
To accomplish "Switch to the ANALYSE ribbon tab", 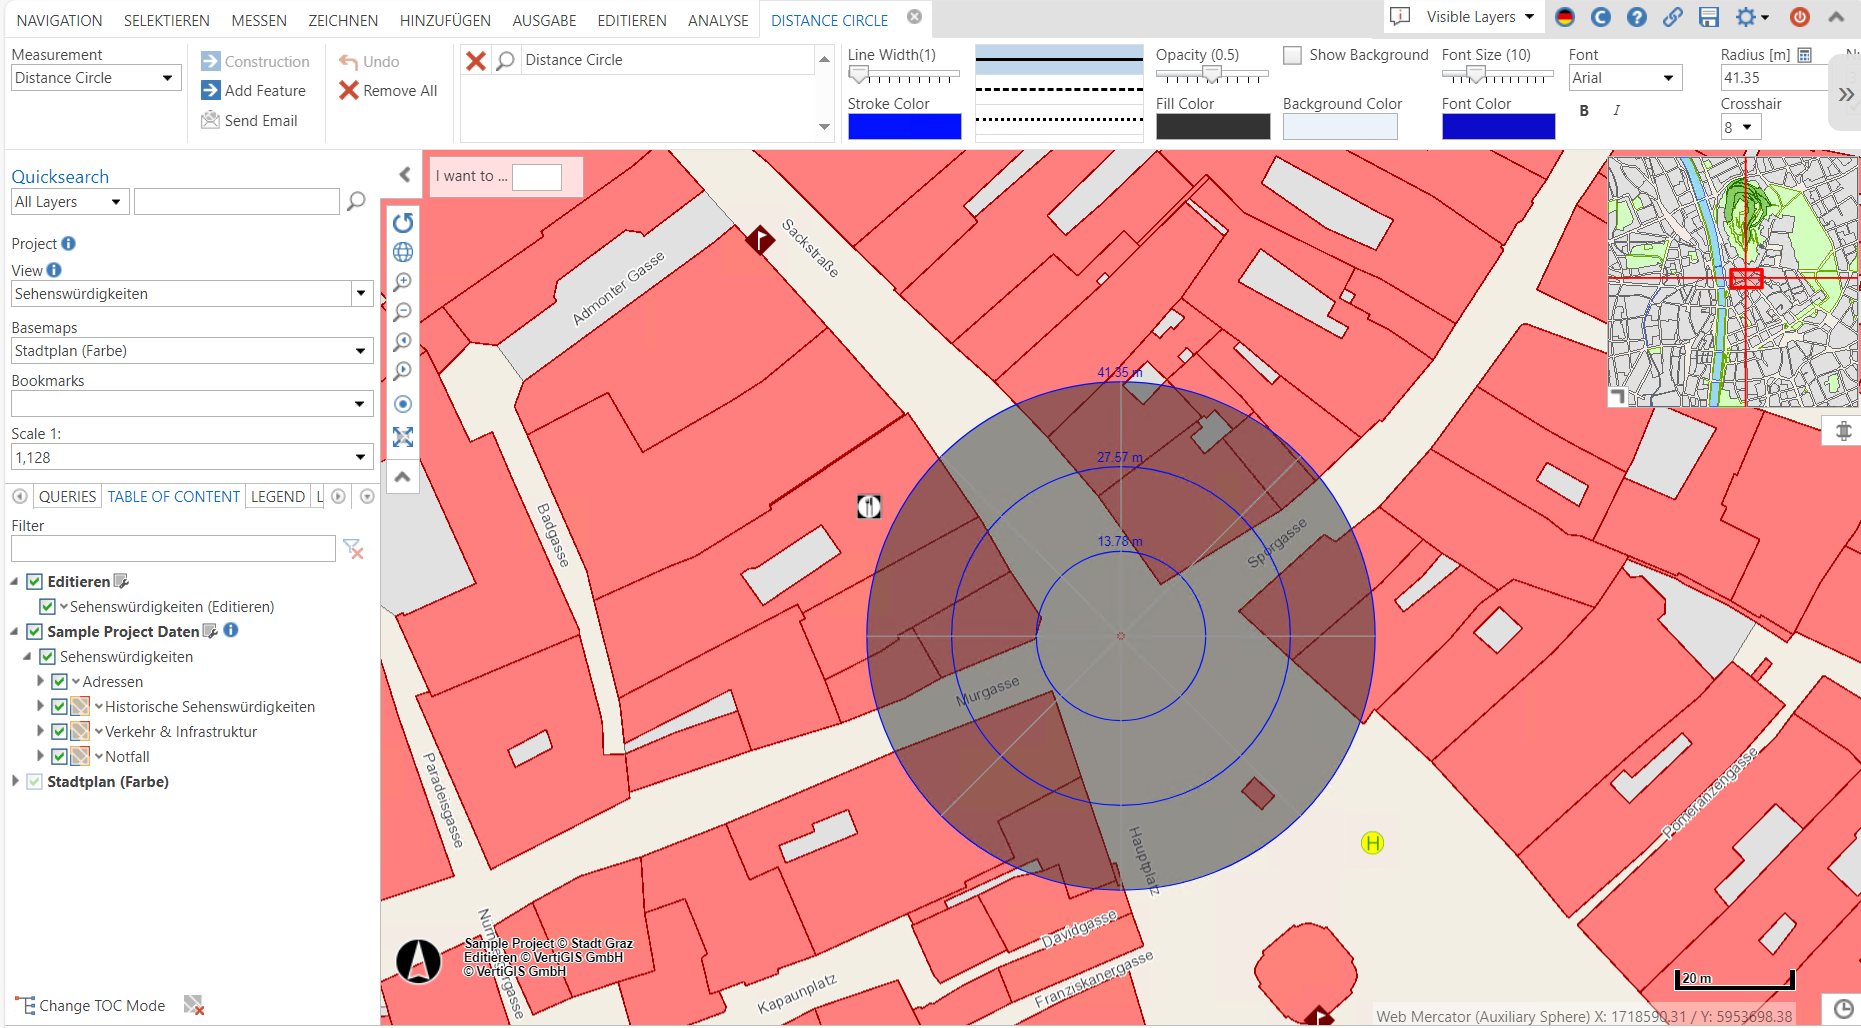I will (718, 19).
